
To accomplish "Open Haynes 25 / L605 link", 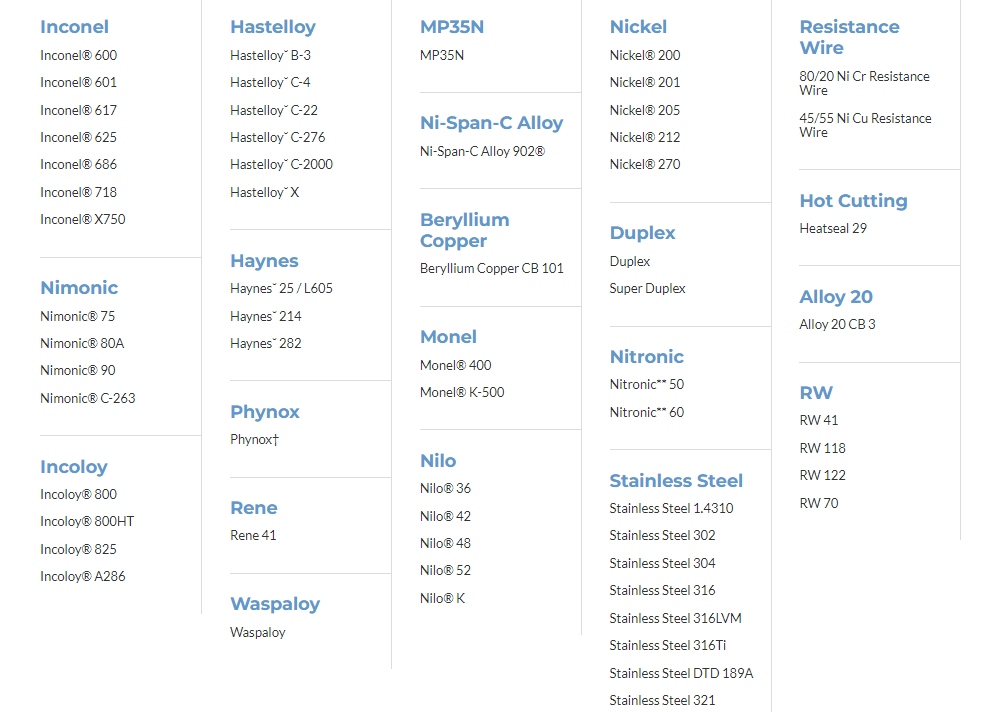I will pos(281,288).
